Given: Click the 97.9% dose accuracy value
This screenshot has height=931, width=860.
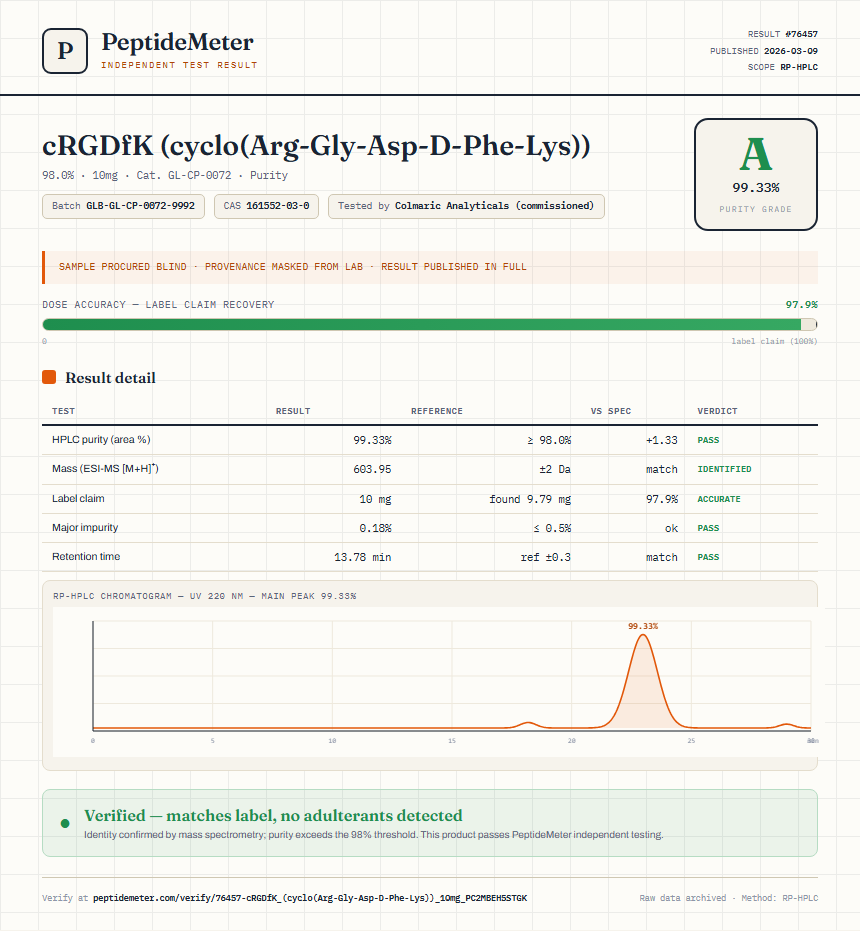Looking at the screenshot, I should [801, 305].
